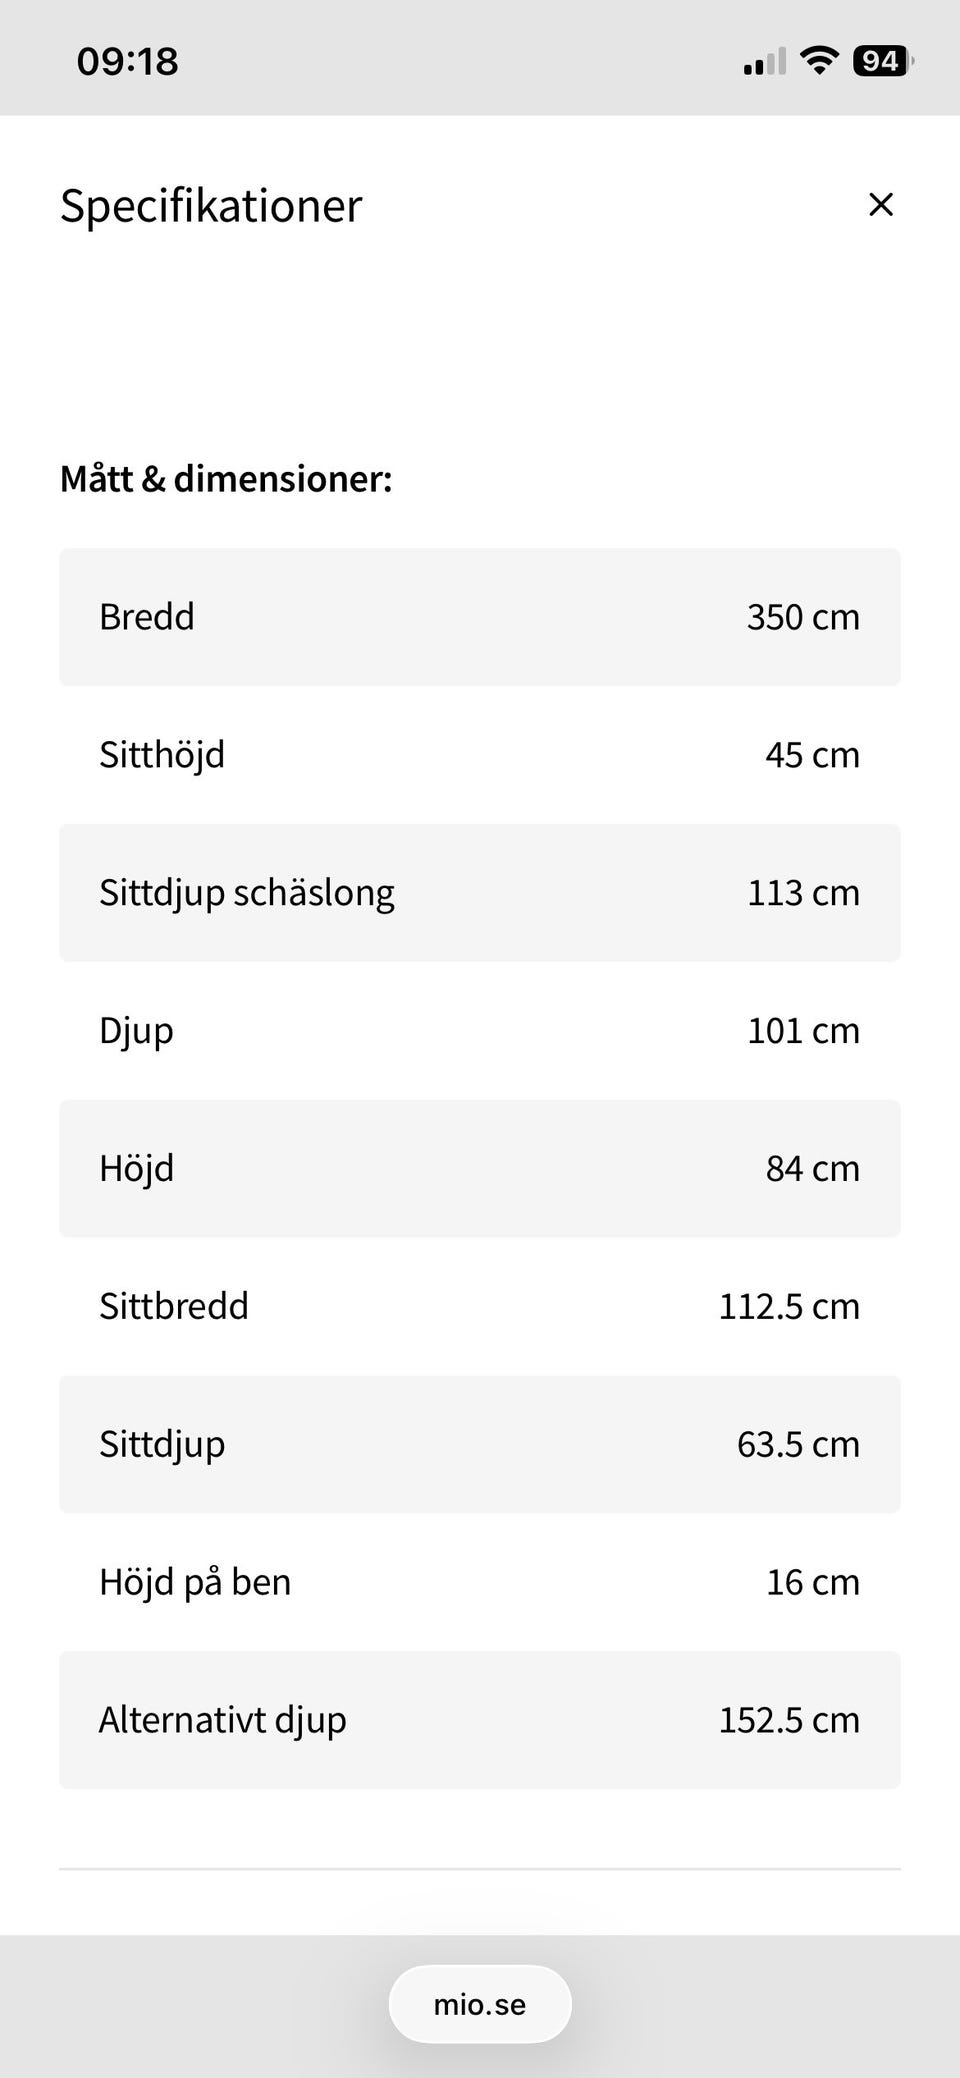Click the 112.5 cm value
The height and width of the screenshot is (2078, 960).
click(x=789, y=1307)
